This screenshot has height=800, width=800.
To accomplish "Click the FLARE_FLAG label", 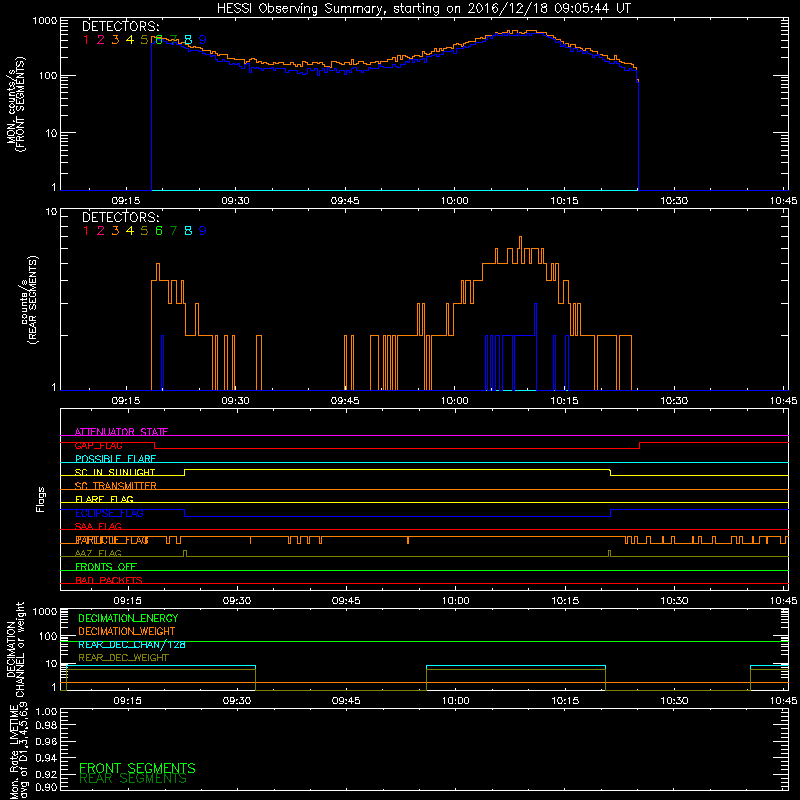I will 104,499.
